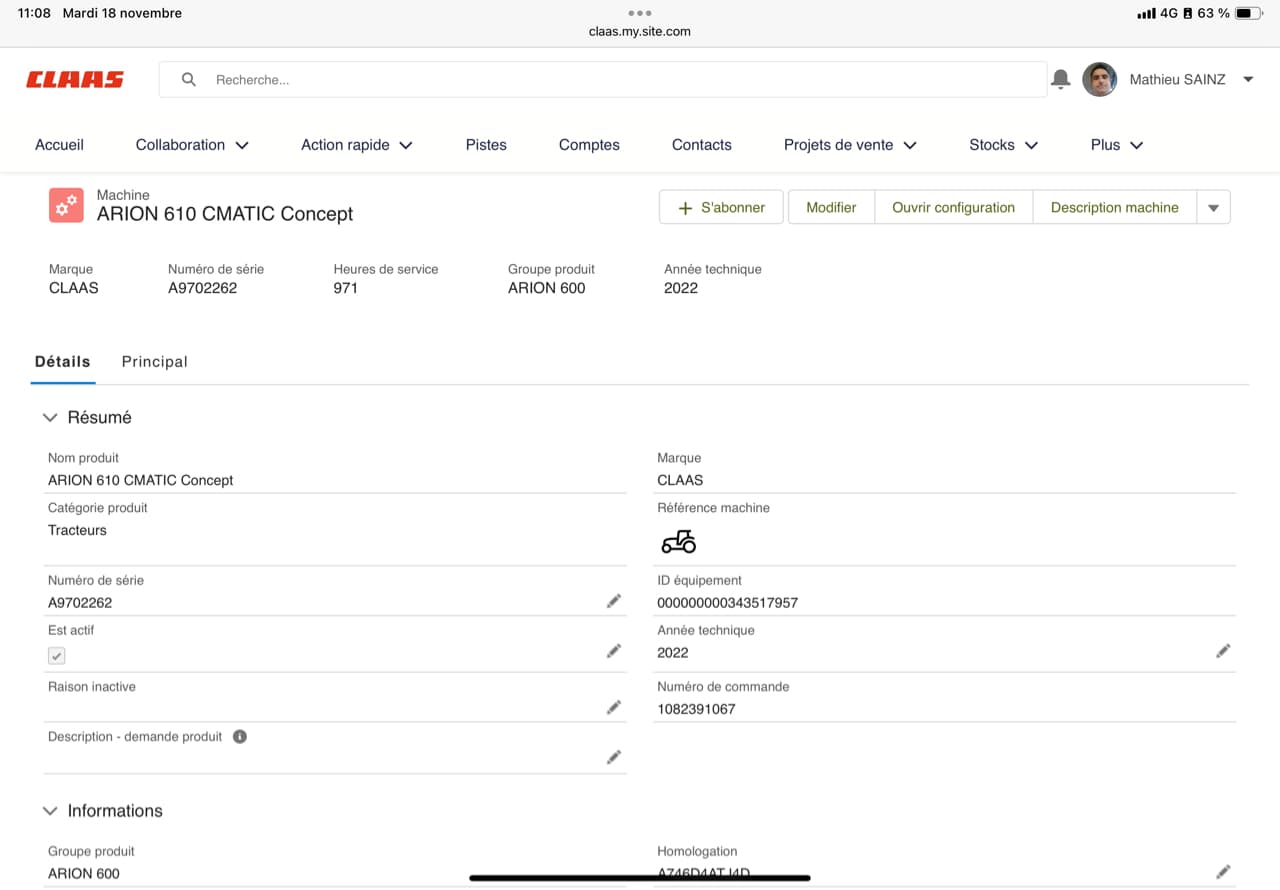
Task: Show info for Description - demande produit
Action: point(240,737)
